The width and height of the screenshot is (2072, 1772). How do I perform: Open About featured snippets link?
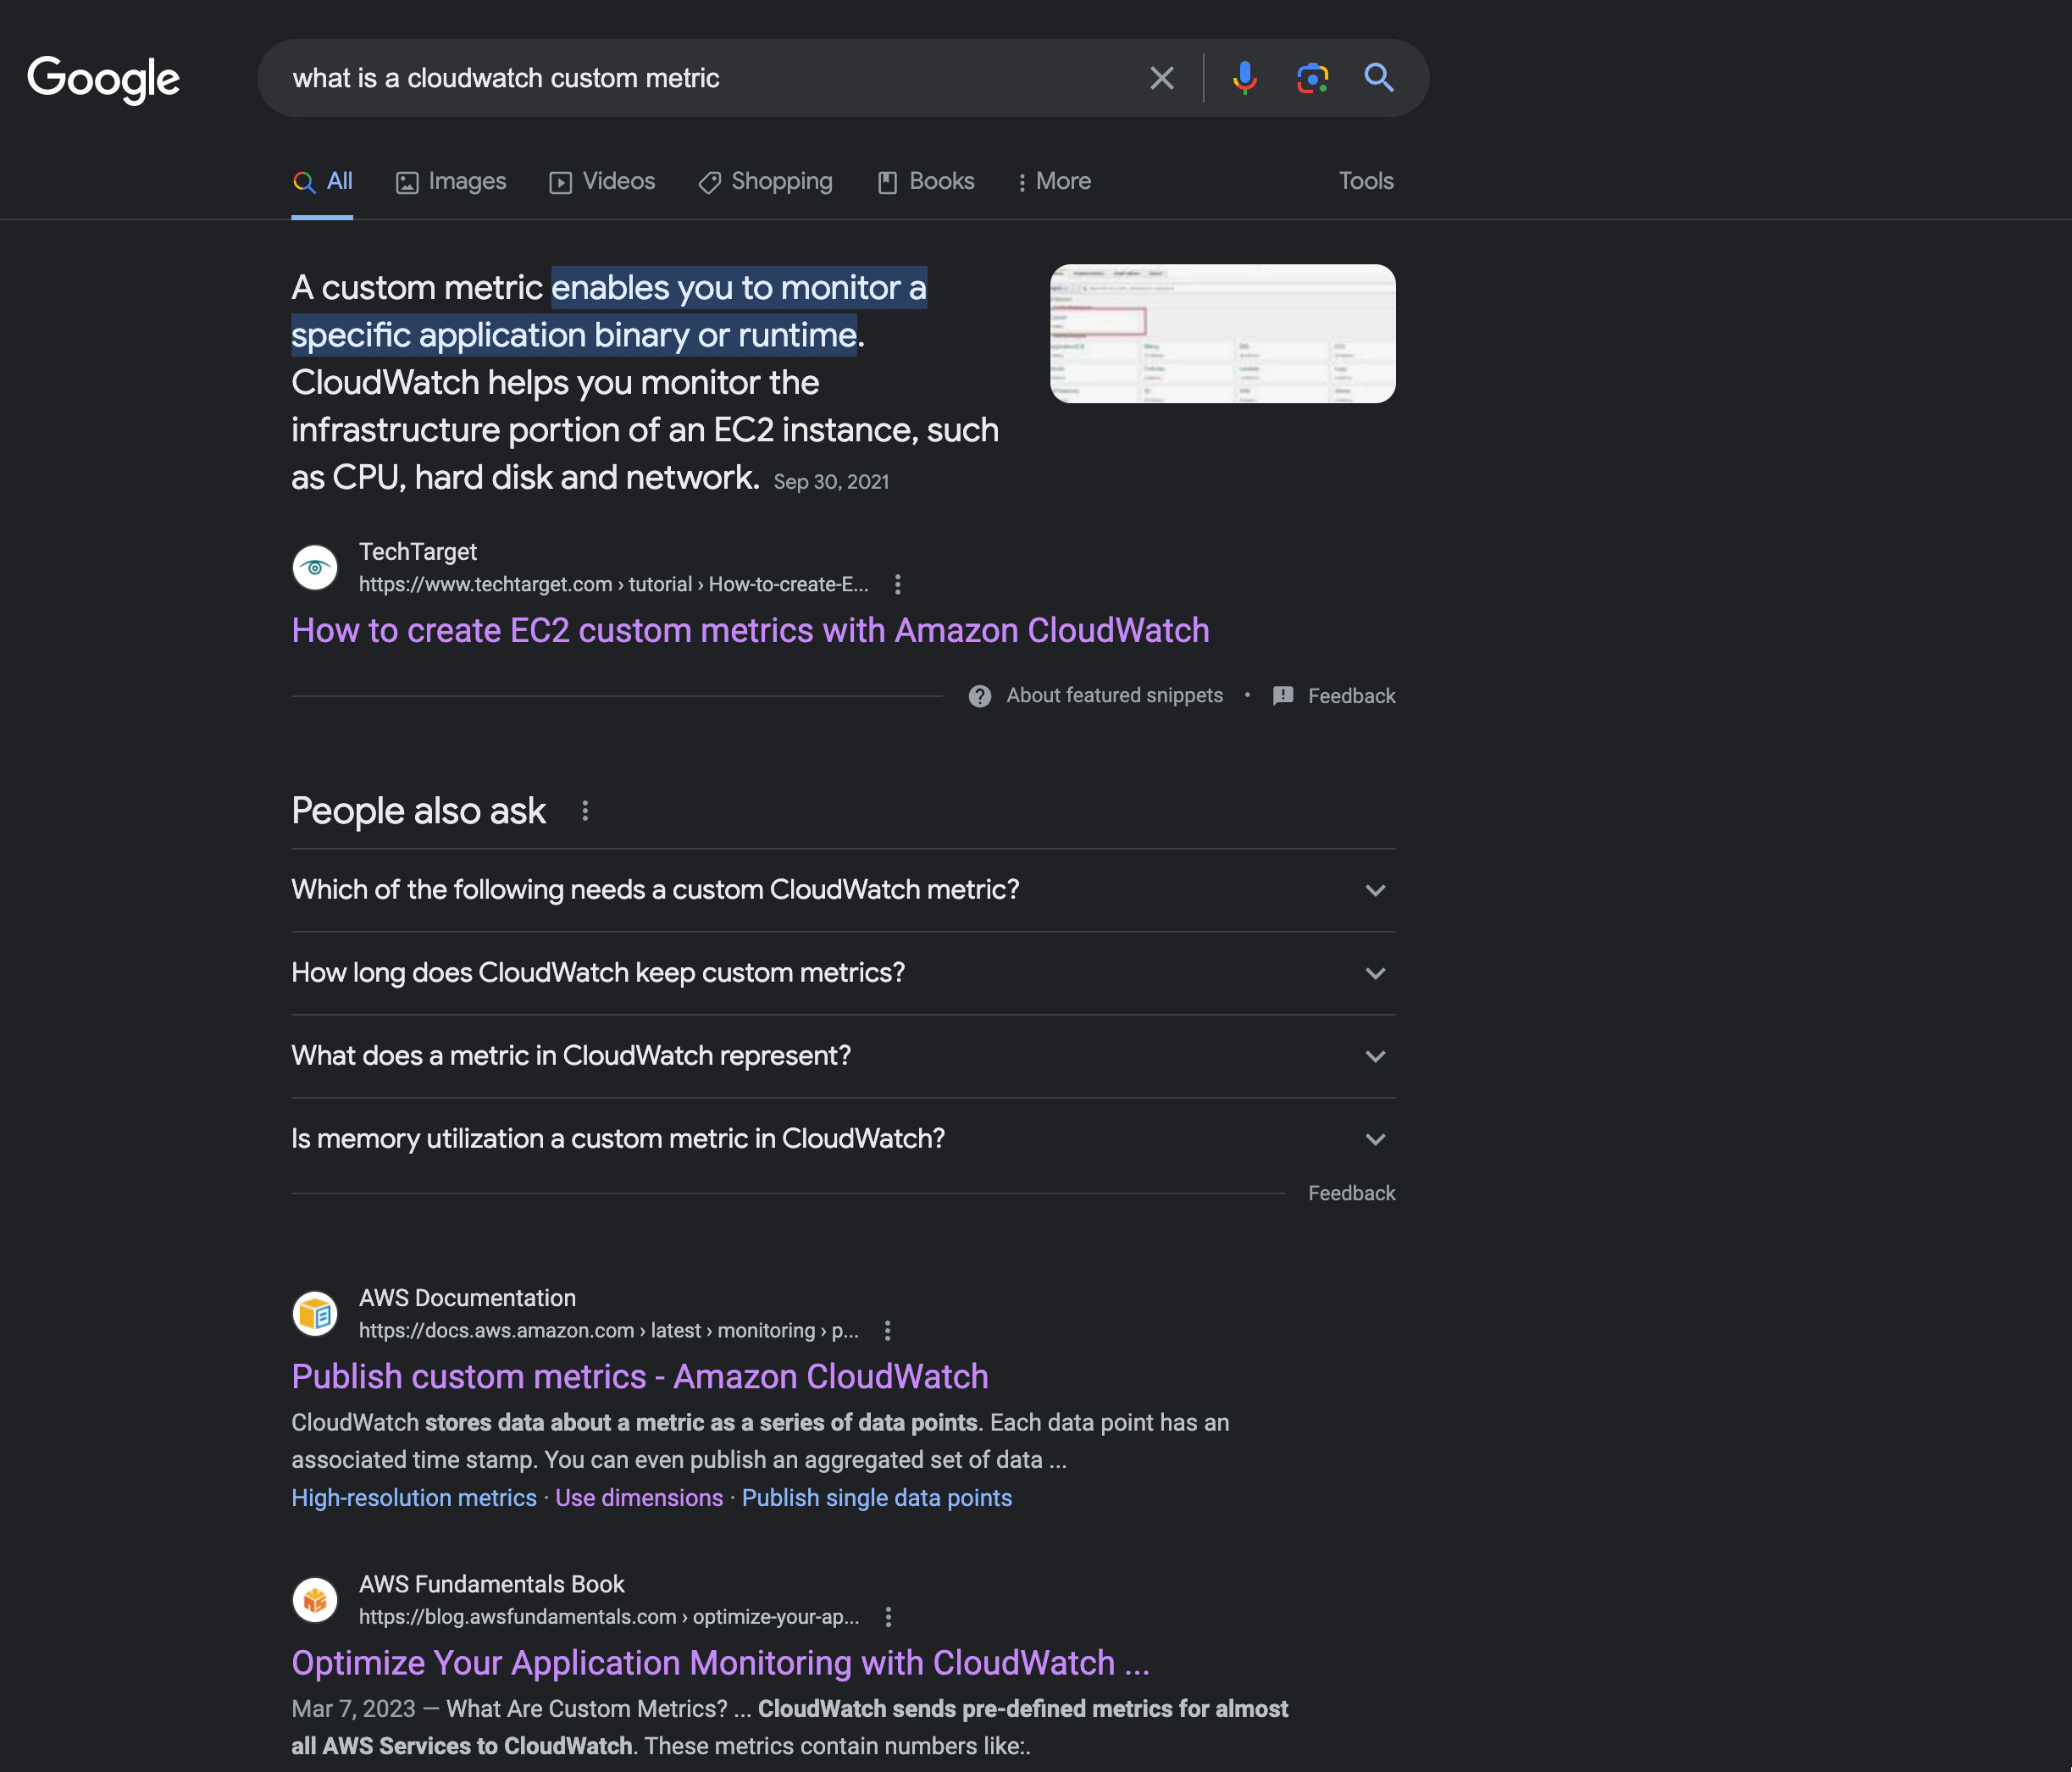[1114, 695]
